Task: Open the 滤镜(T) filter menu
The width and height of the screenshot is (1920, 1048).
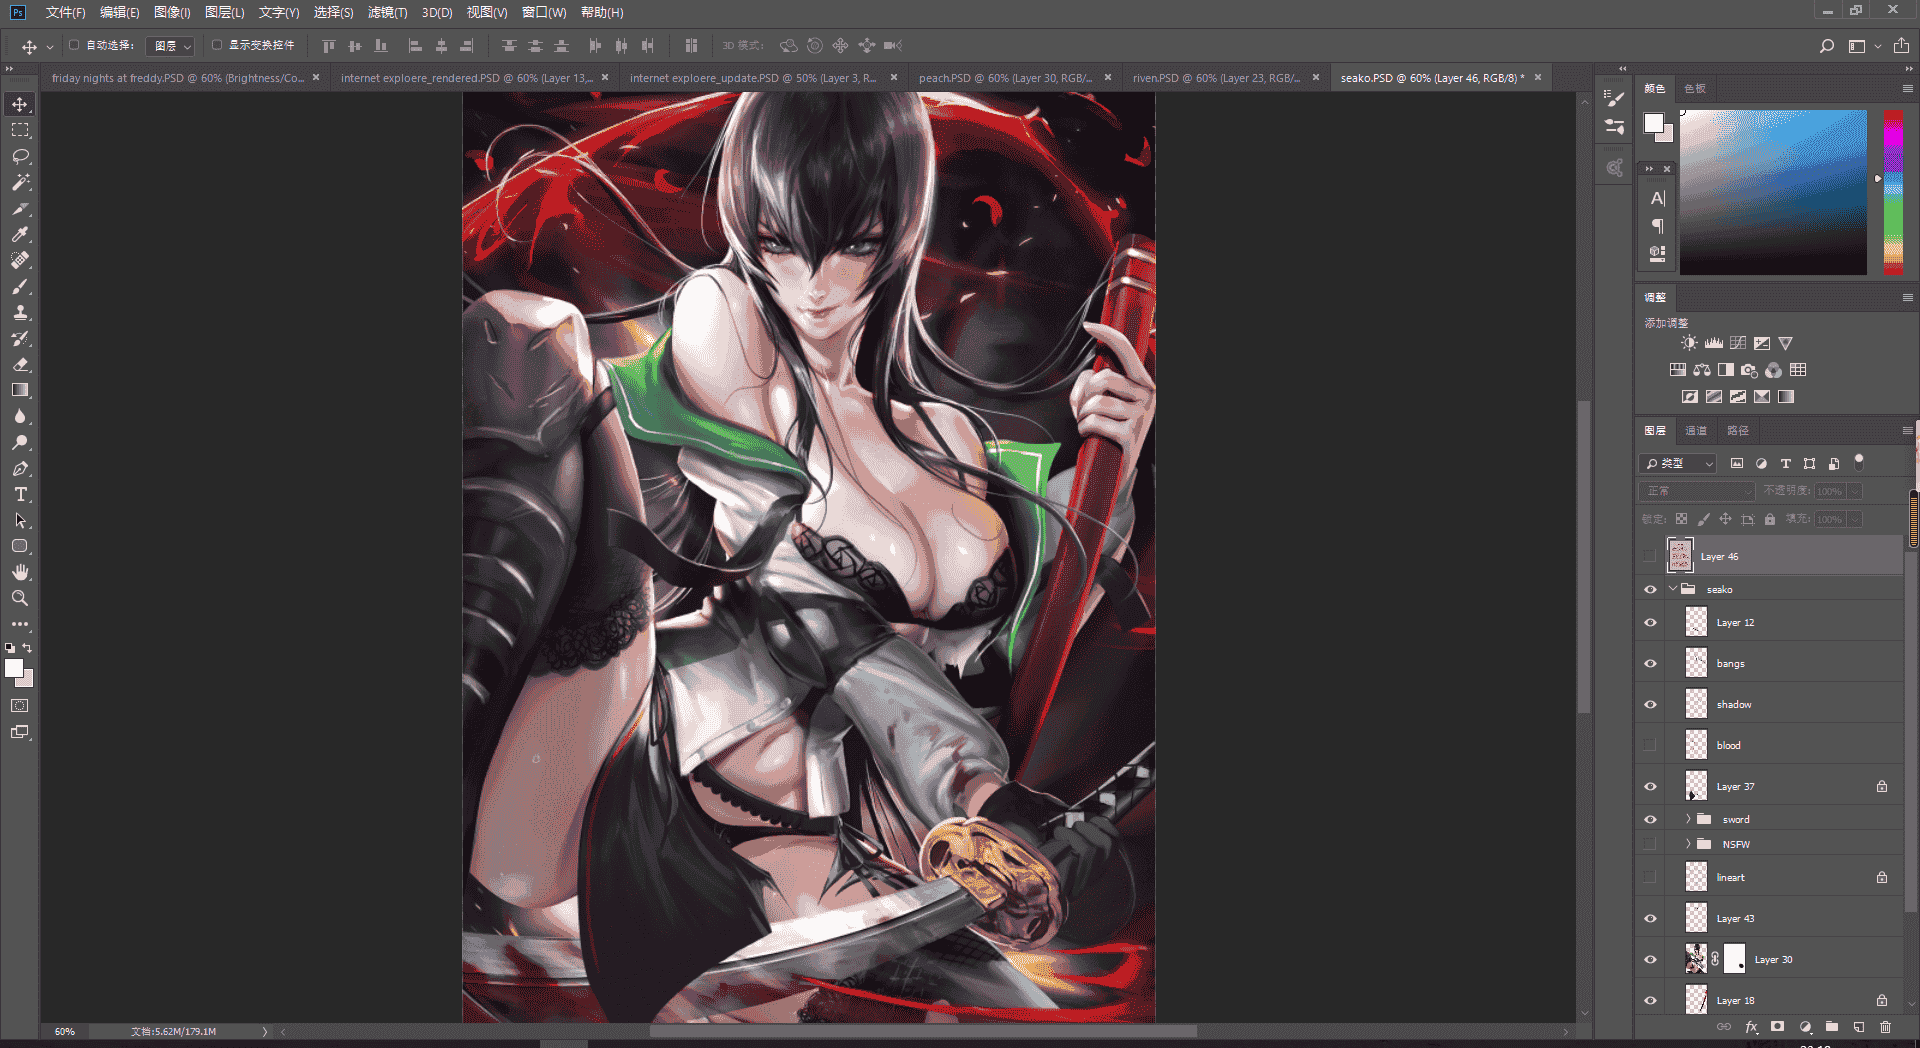Action: (x=388, y=12)
